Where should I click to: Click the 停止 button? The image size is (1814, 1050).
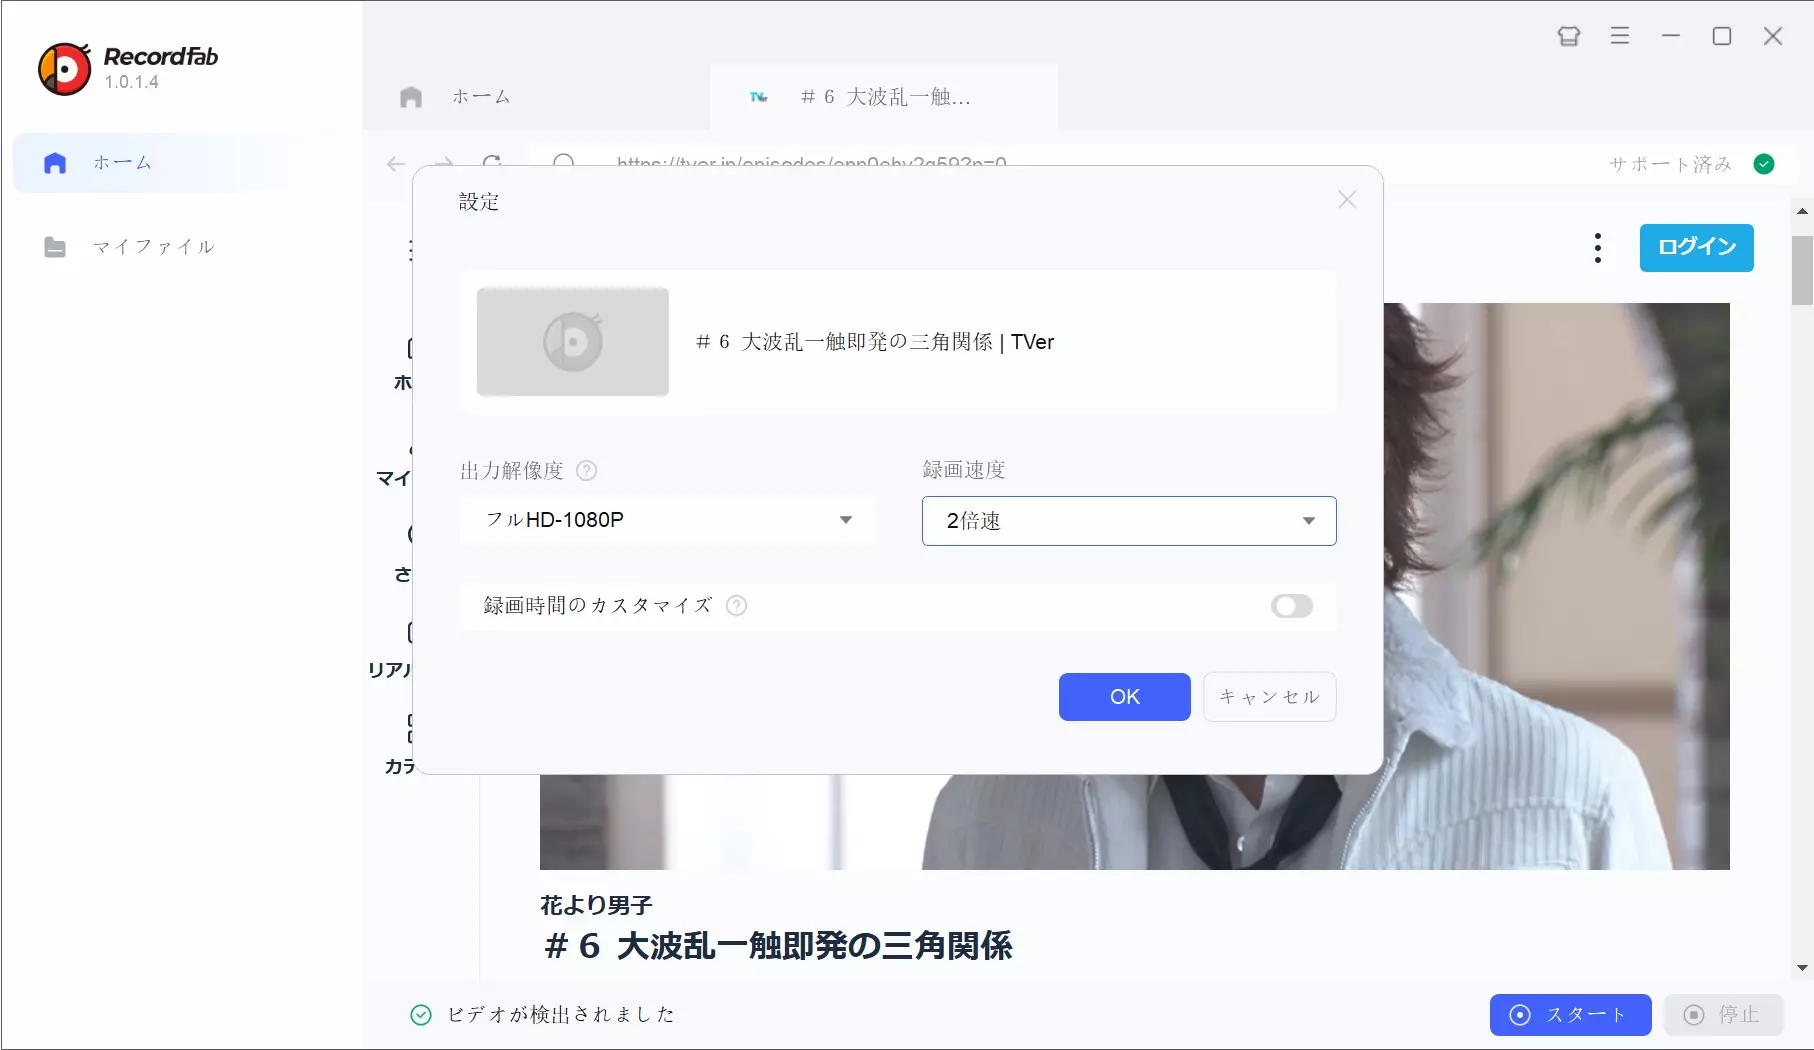coord(1724,1015)
